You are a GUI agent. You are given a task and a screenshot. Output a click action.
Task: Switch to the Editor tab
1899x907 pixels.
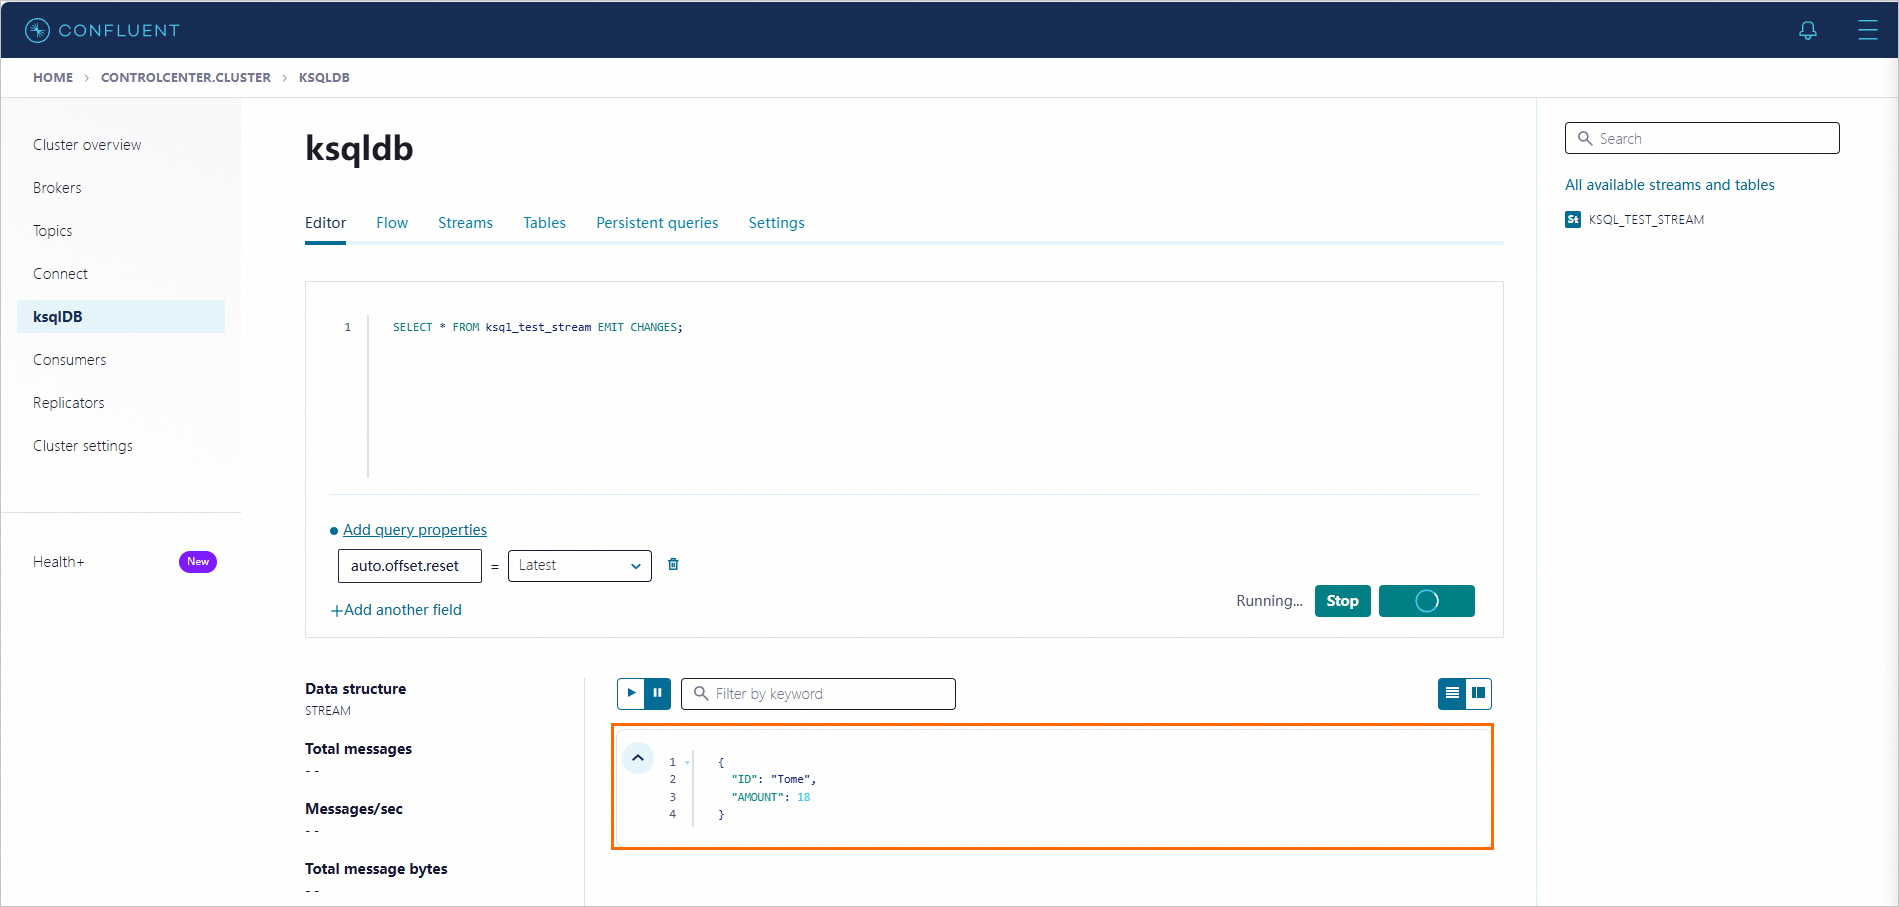(x=325, y=223)
